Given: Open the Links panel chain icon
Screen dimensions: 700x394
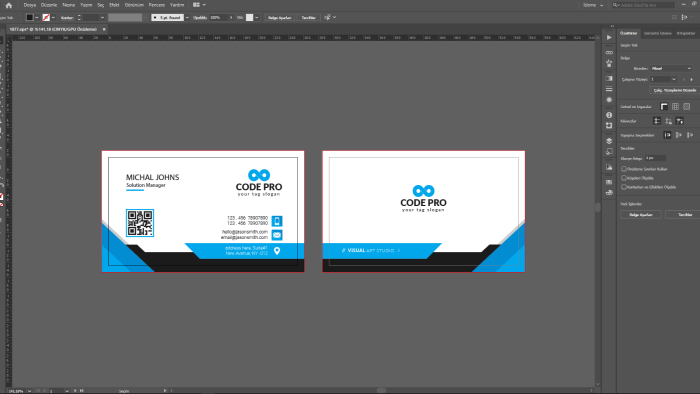Looking at the screenshot, I should pyautogui.click(x=609, y=53).
